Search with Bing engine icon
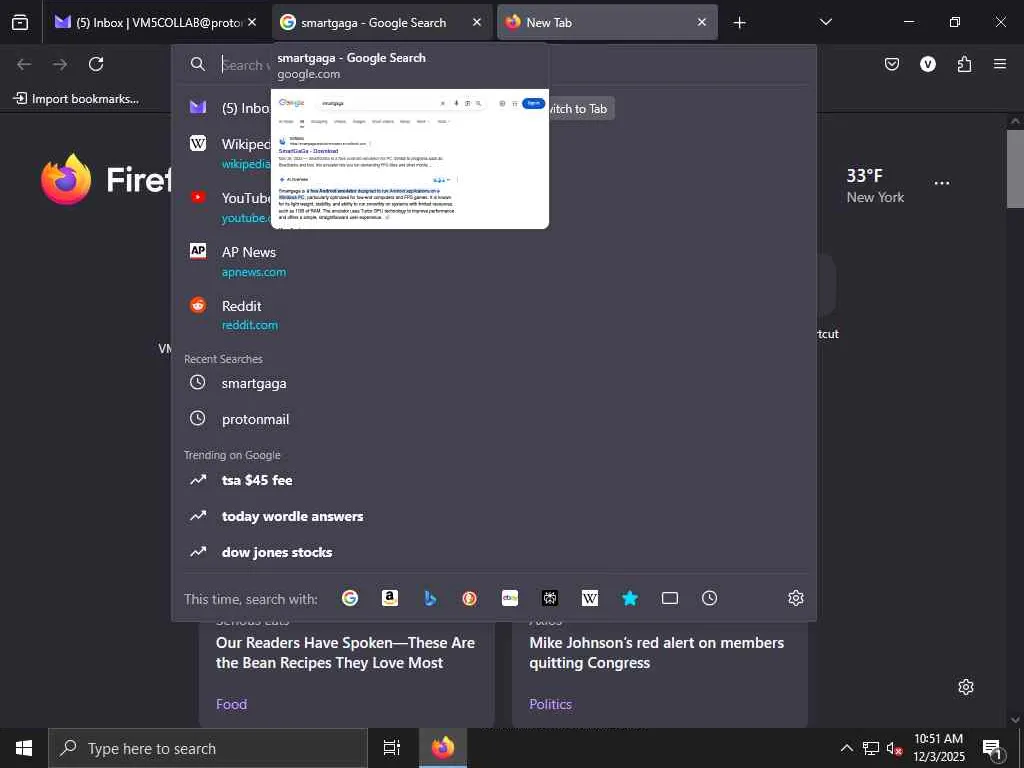The height and width of the screenshot is (768, 1024). [430, 598]
